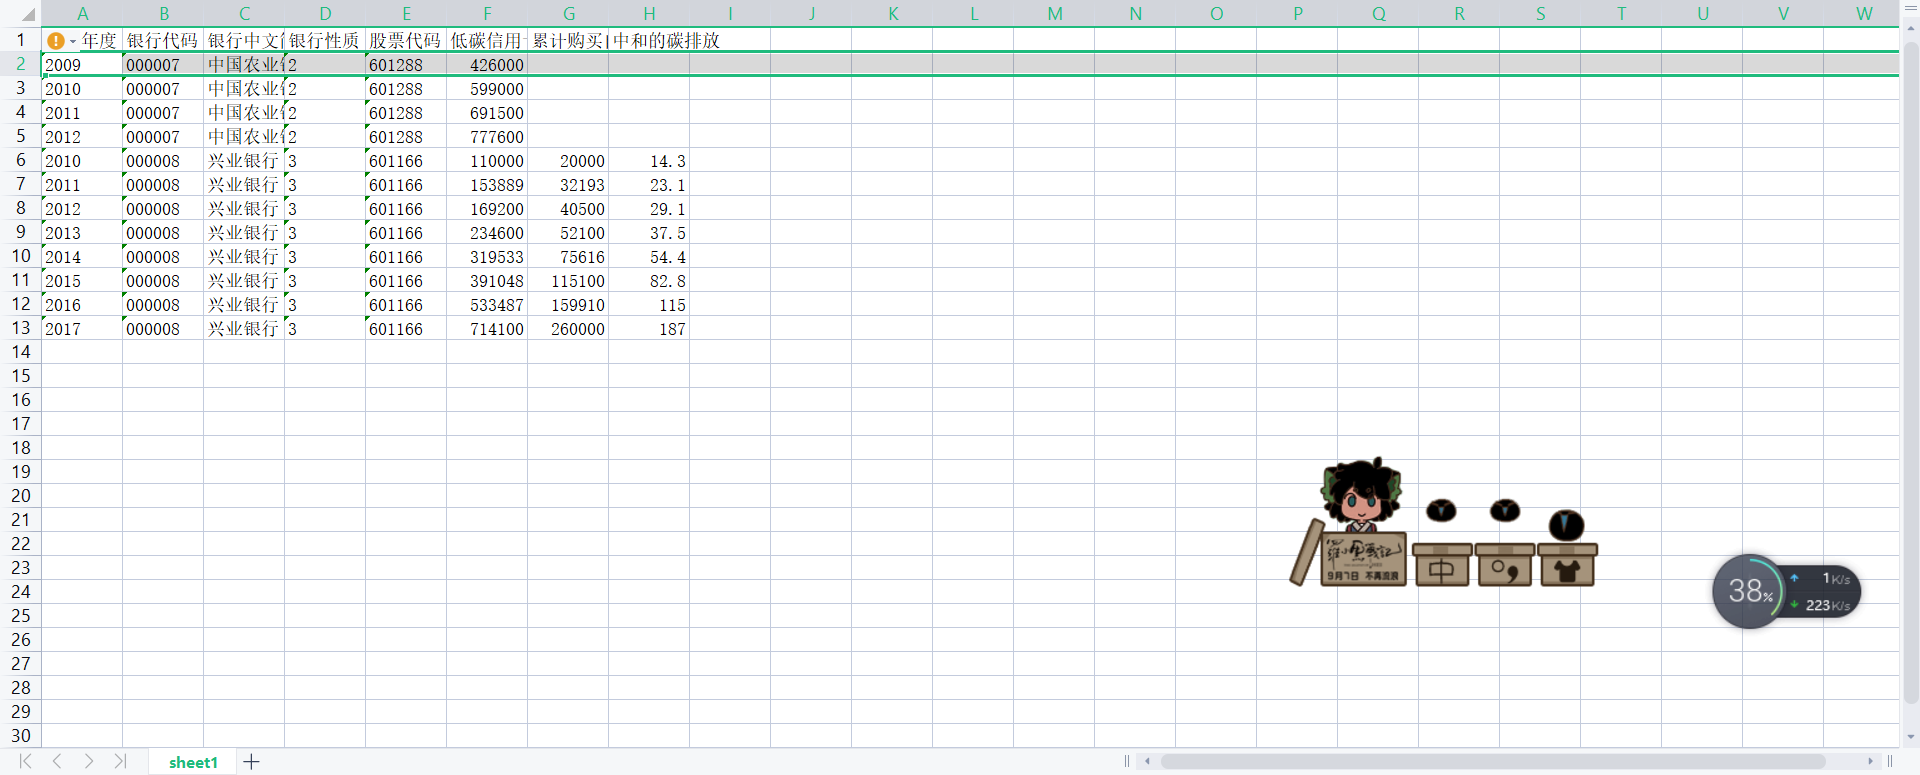Click the cell with value 14.3

point(649,160)
